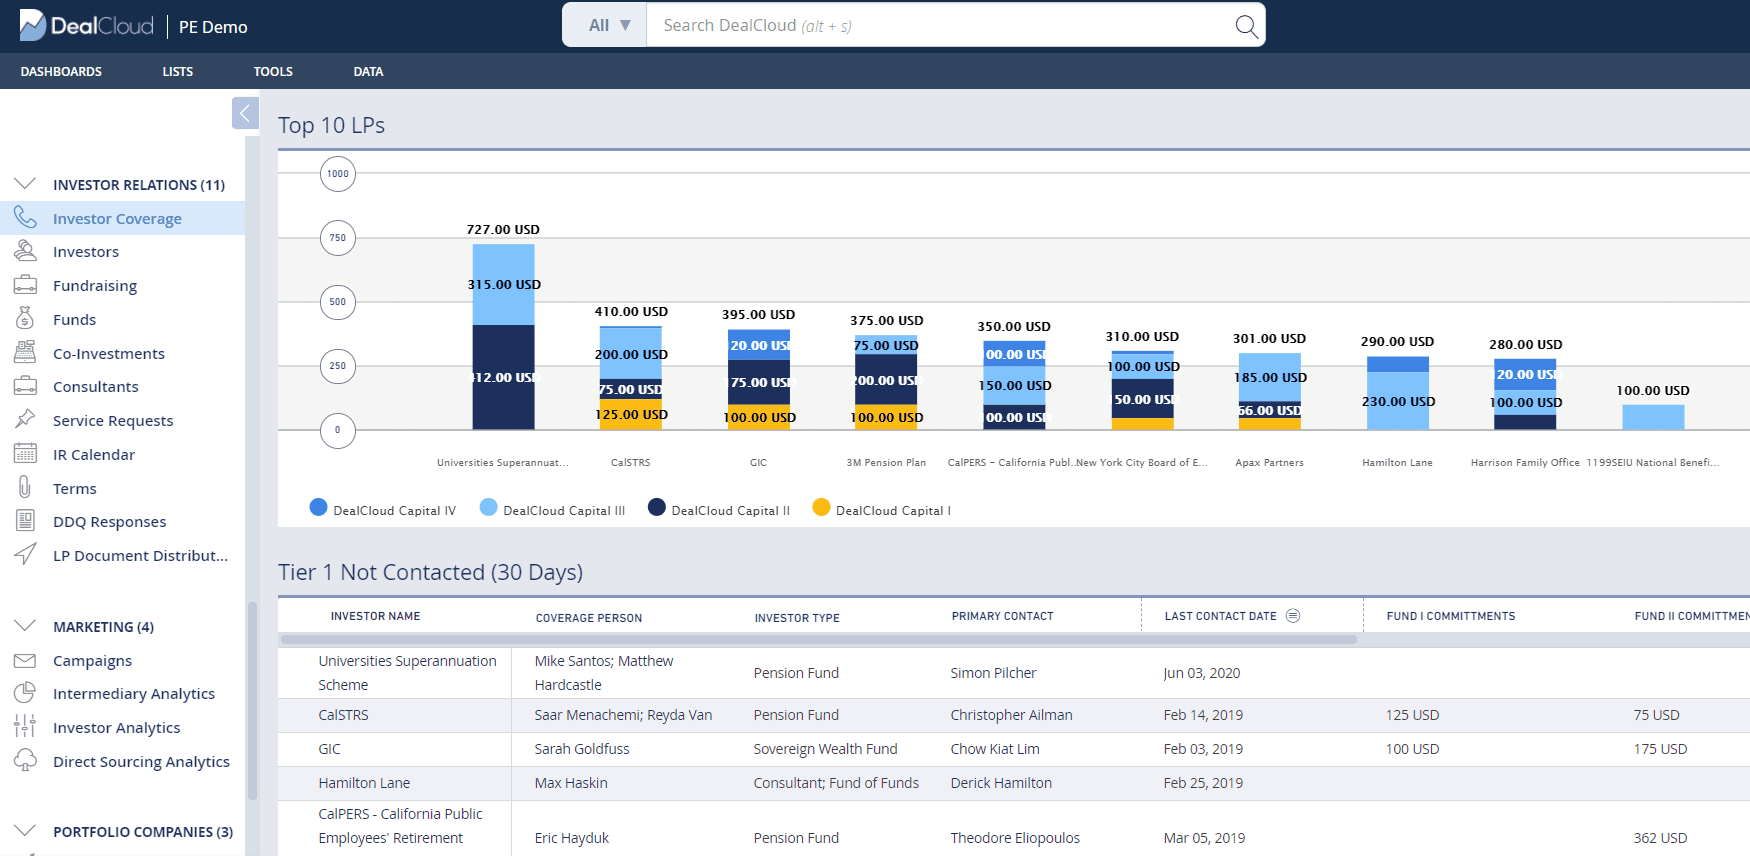
Task: Click coverage person Eric Hayduk
Action: click(572, 838)
